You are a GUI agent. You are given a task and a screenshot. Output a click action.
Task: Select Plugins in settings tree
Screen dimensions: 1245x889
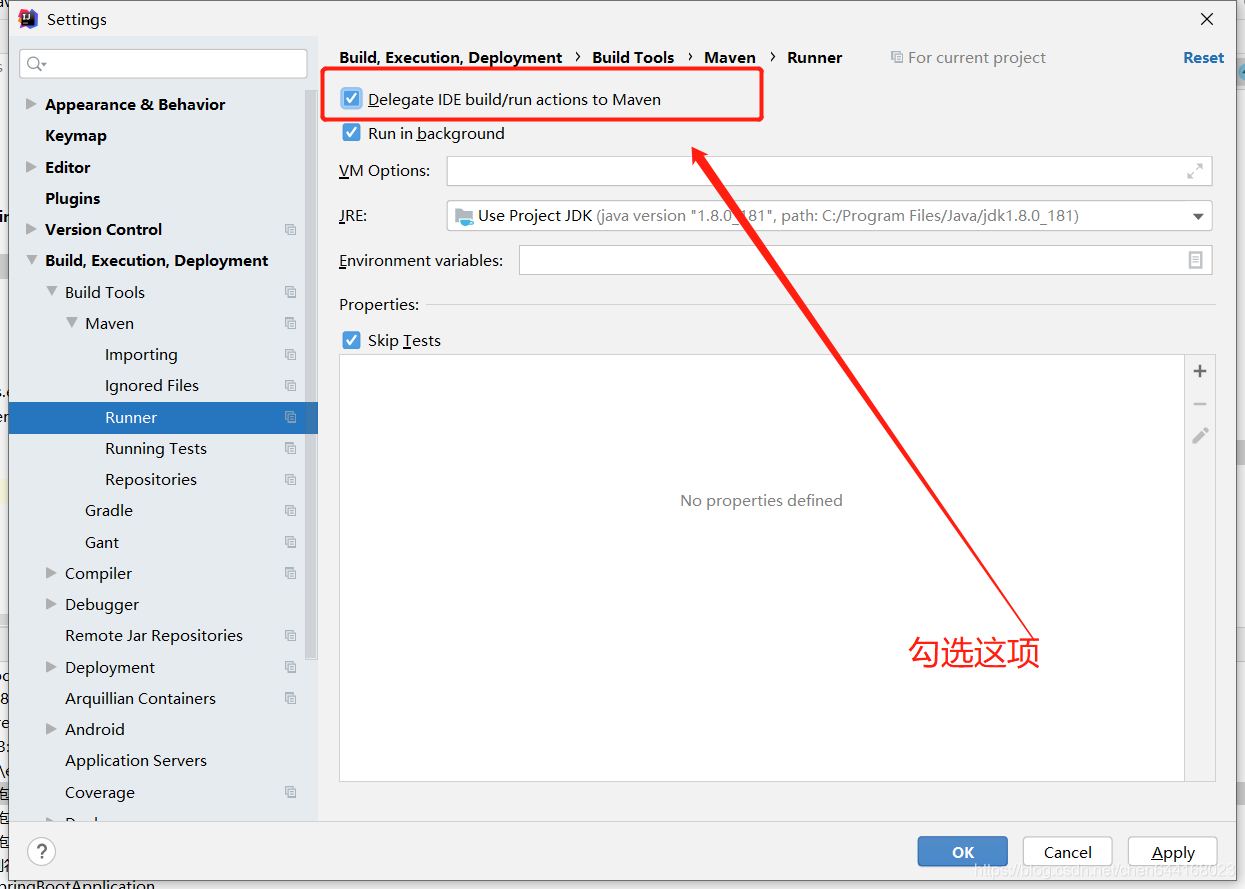[x=73, y=198]
